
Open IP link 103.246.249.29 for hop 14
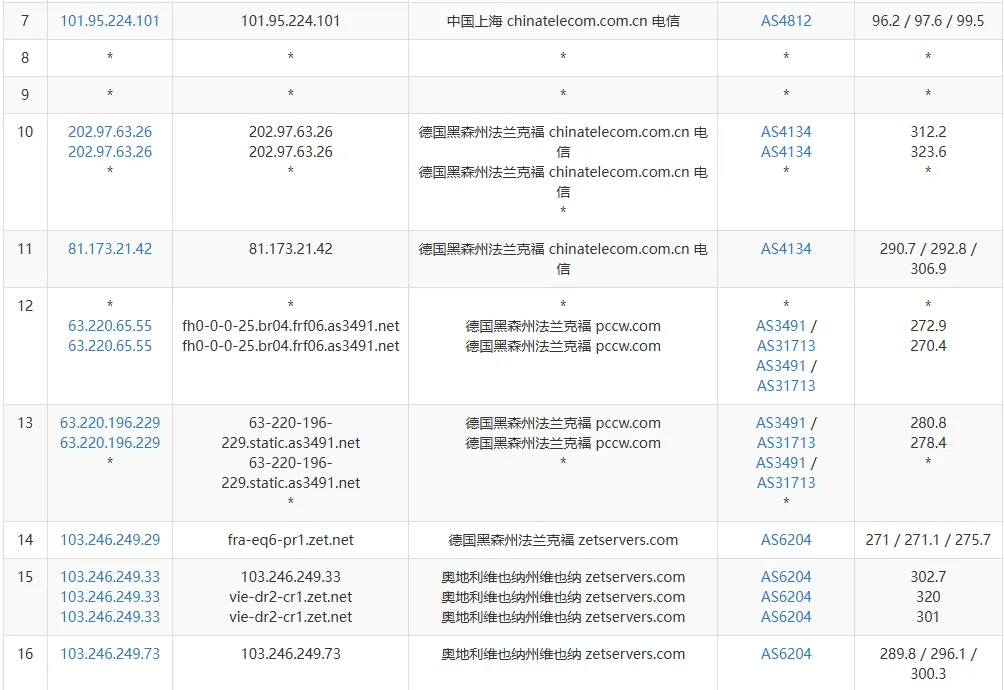(x=110, y=539)
